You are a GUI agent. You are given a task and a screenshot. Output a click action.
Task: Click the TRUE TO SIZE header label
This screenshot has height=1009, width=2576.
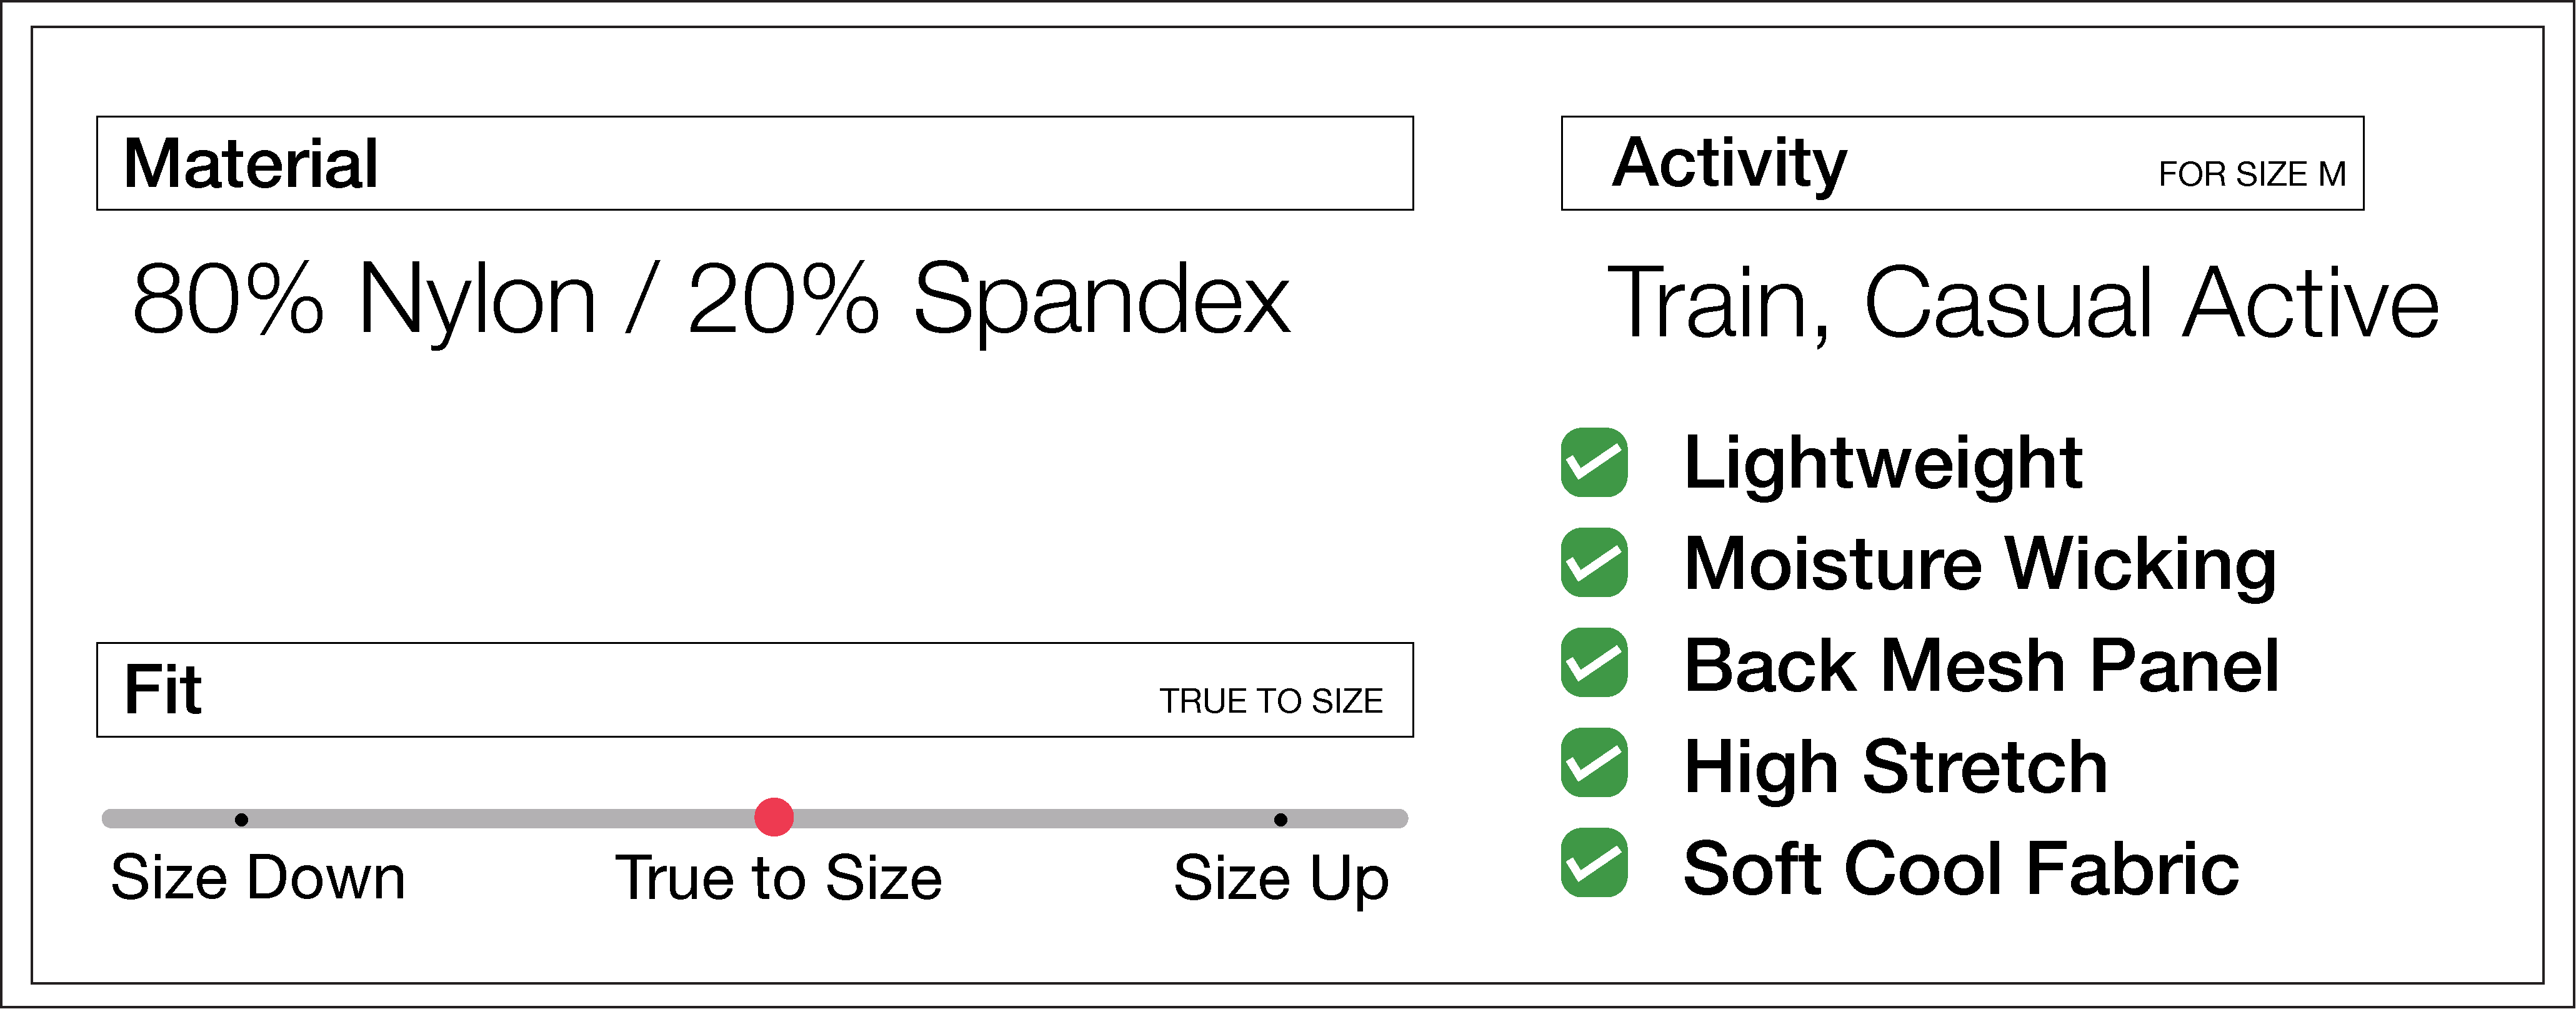(1271, 701)
